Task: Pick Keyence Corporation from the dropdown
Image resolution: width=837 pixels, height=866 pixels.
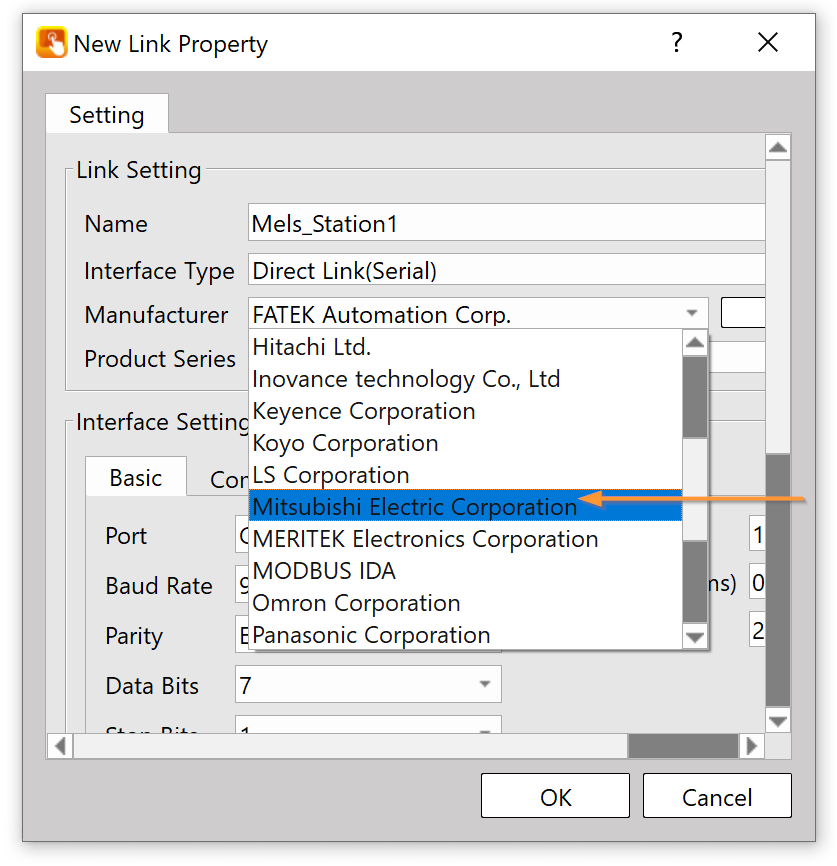Action: (x=364, y=411)
